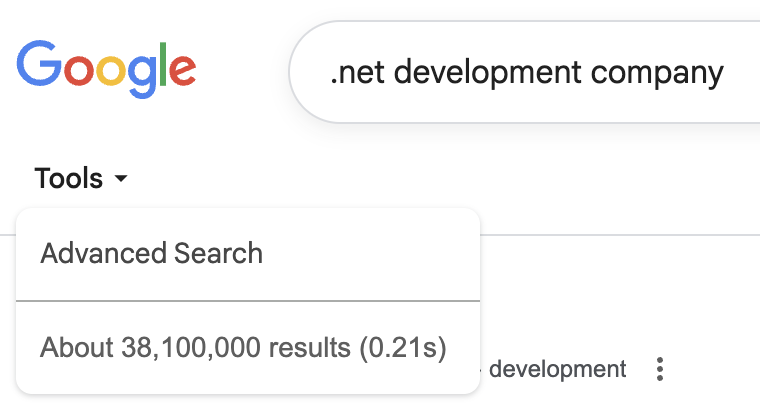The height and width of the screenshot is (408, 760).
Task: Click the empty left edge of search bar
Action: point(310,72)
